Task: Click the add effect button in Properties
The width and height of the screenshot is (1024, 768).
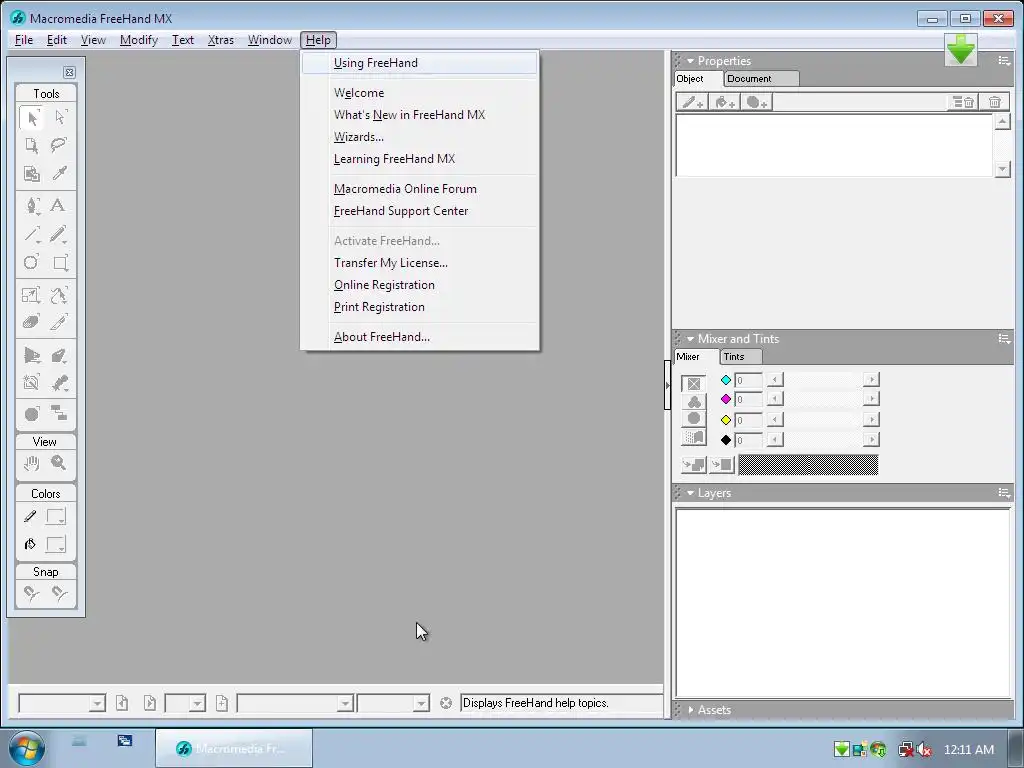Action: [757, 102]
